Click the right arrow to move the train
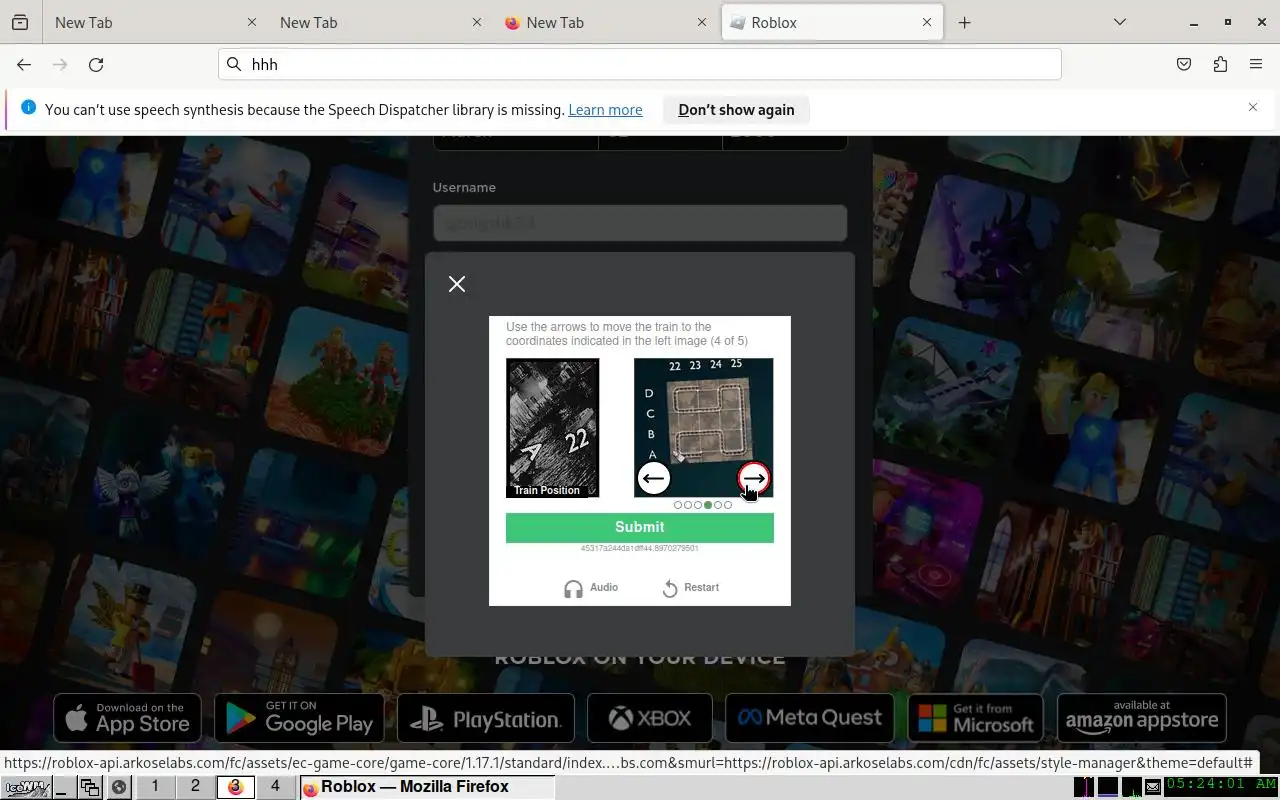 (x=754, y=479)
